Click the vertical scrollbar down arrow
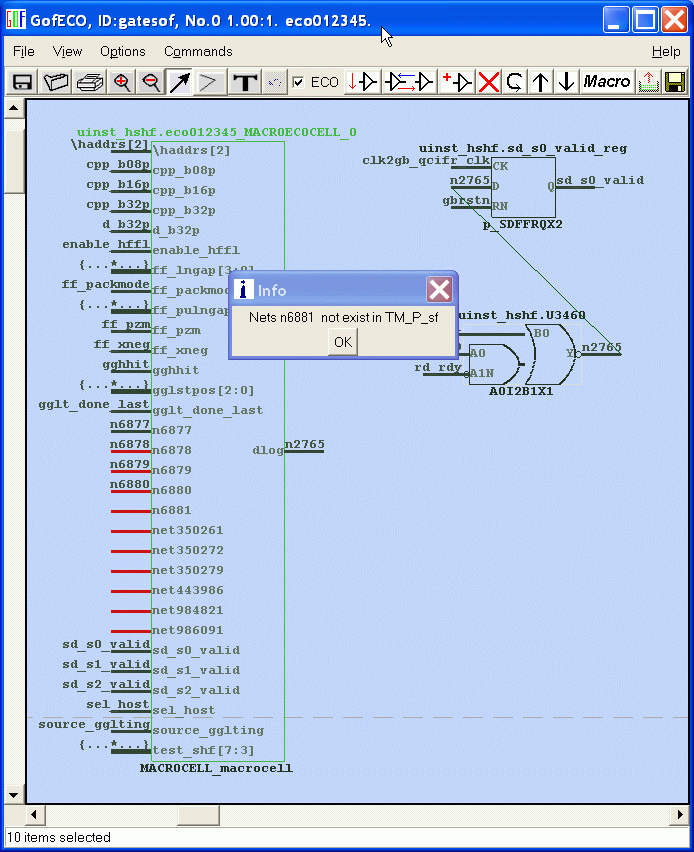694x852 pixels. click(14, 795)
